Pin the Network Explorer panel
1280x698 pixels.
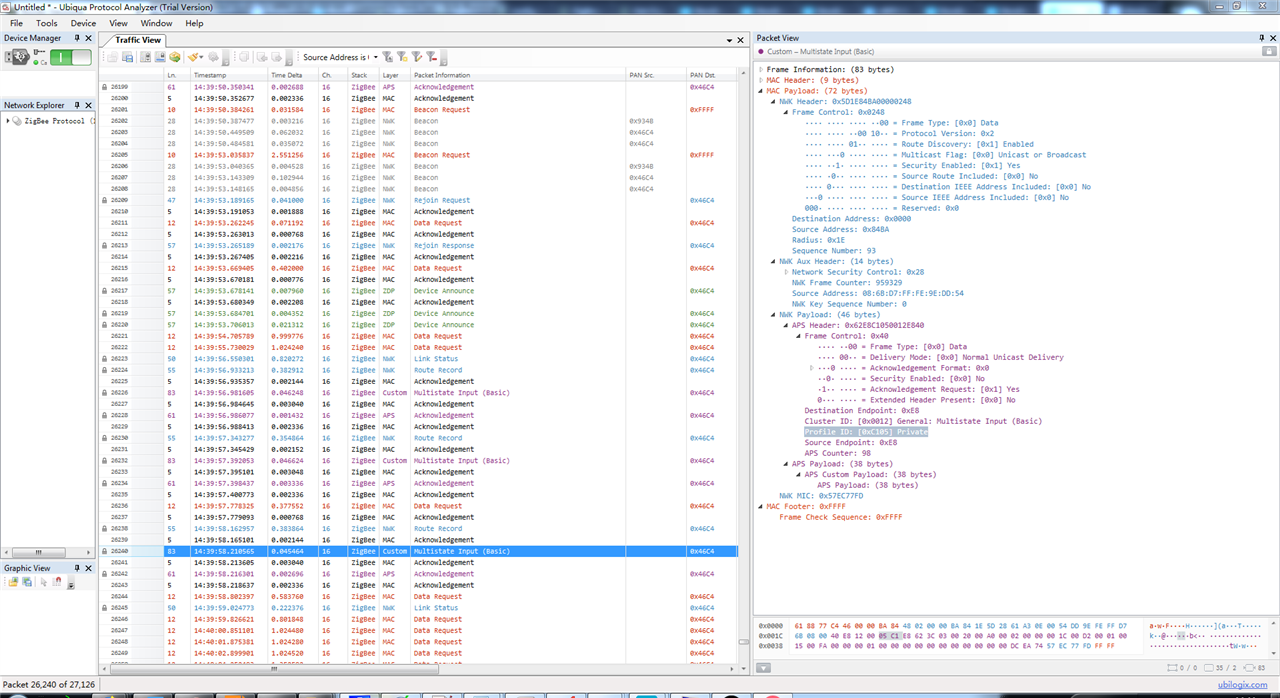77,105
